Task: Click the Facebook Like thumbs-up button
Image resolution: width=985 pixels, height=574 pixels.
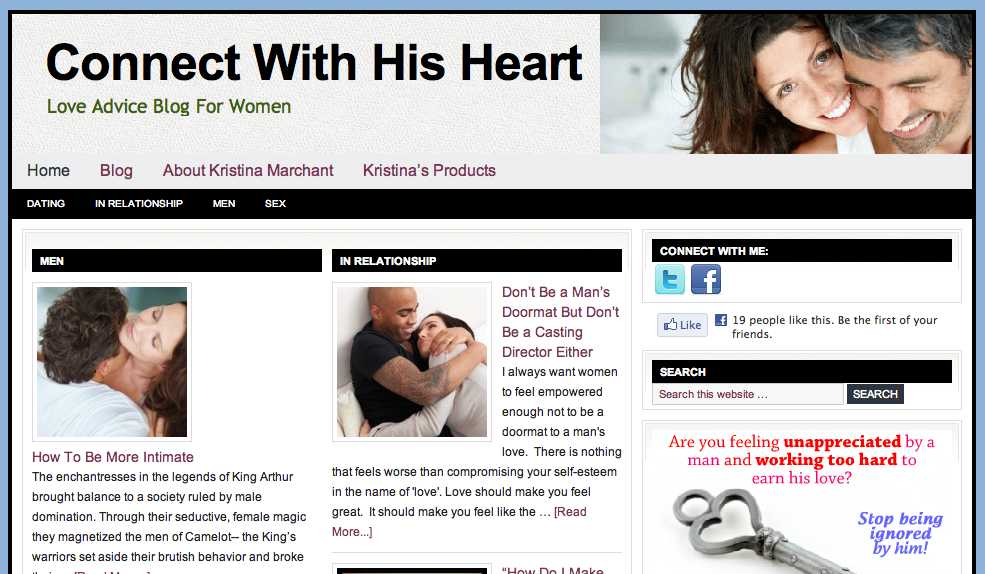Action: (x=682, y=325)
